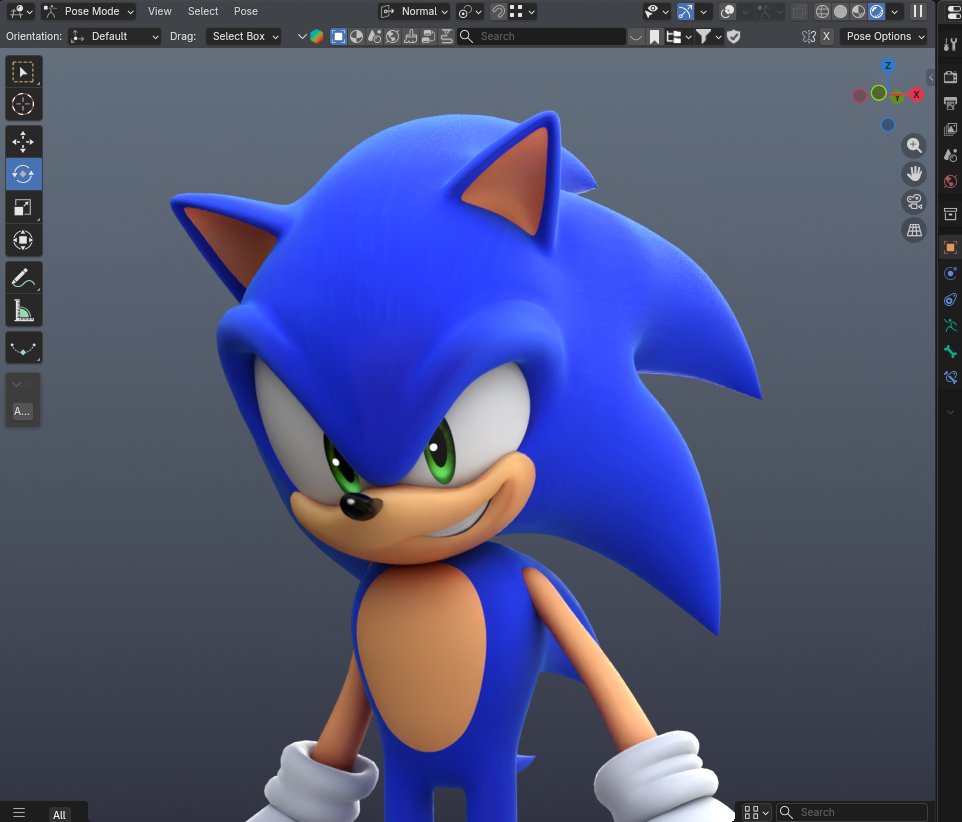Open the pivot point dropdown
The image size is (962, 822).
[470, 11]
